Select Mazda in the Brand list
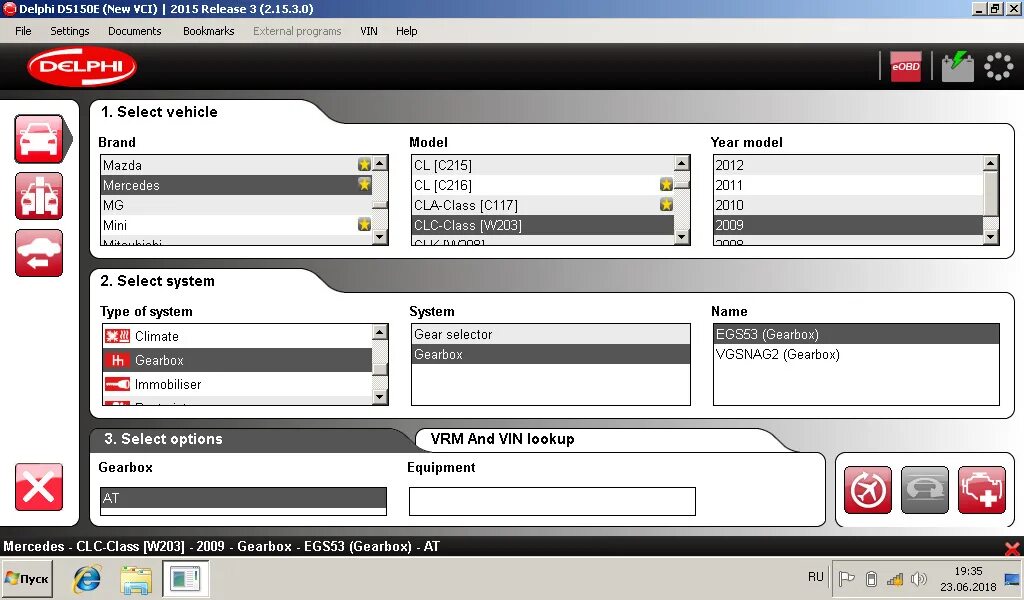The image size is (1024, 600). point(236,165)
